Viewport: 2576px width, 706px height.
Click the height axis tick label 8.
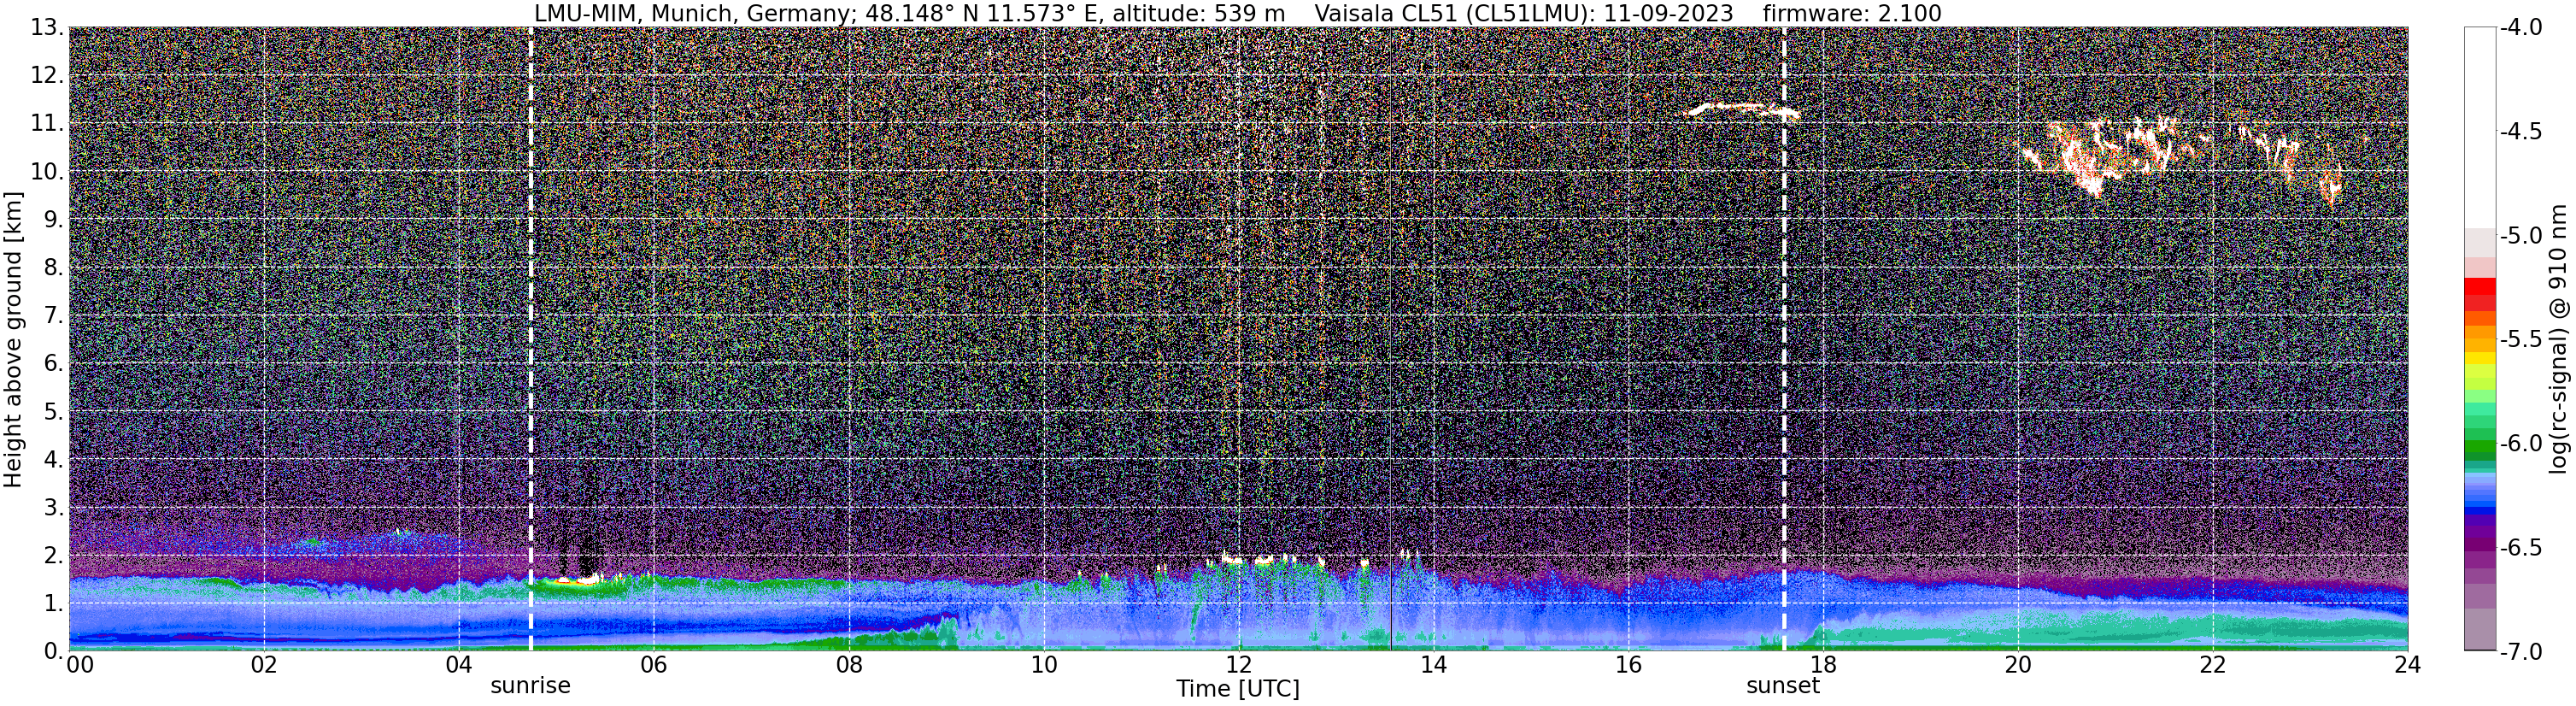[x=53, y=268]
